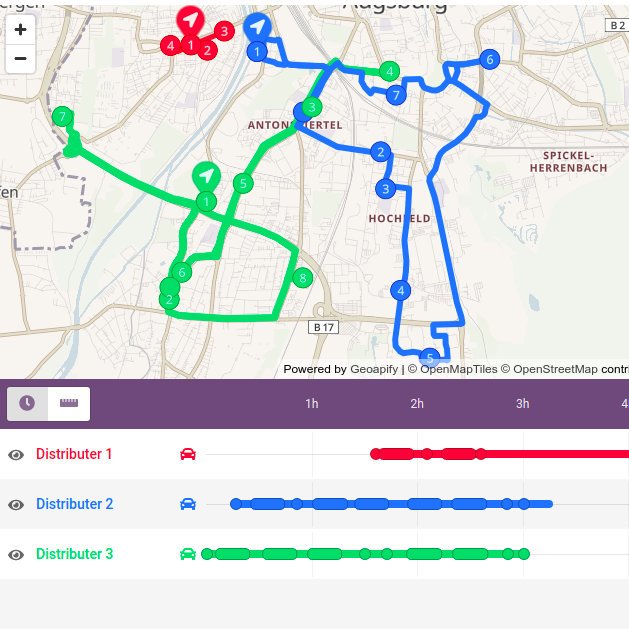The width and height of the screenshot is (629, 629).
Task: Click the blue start location arrow marker
Action: coord(257,27)
